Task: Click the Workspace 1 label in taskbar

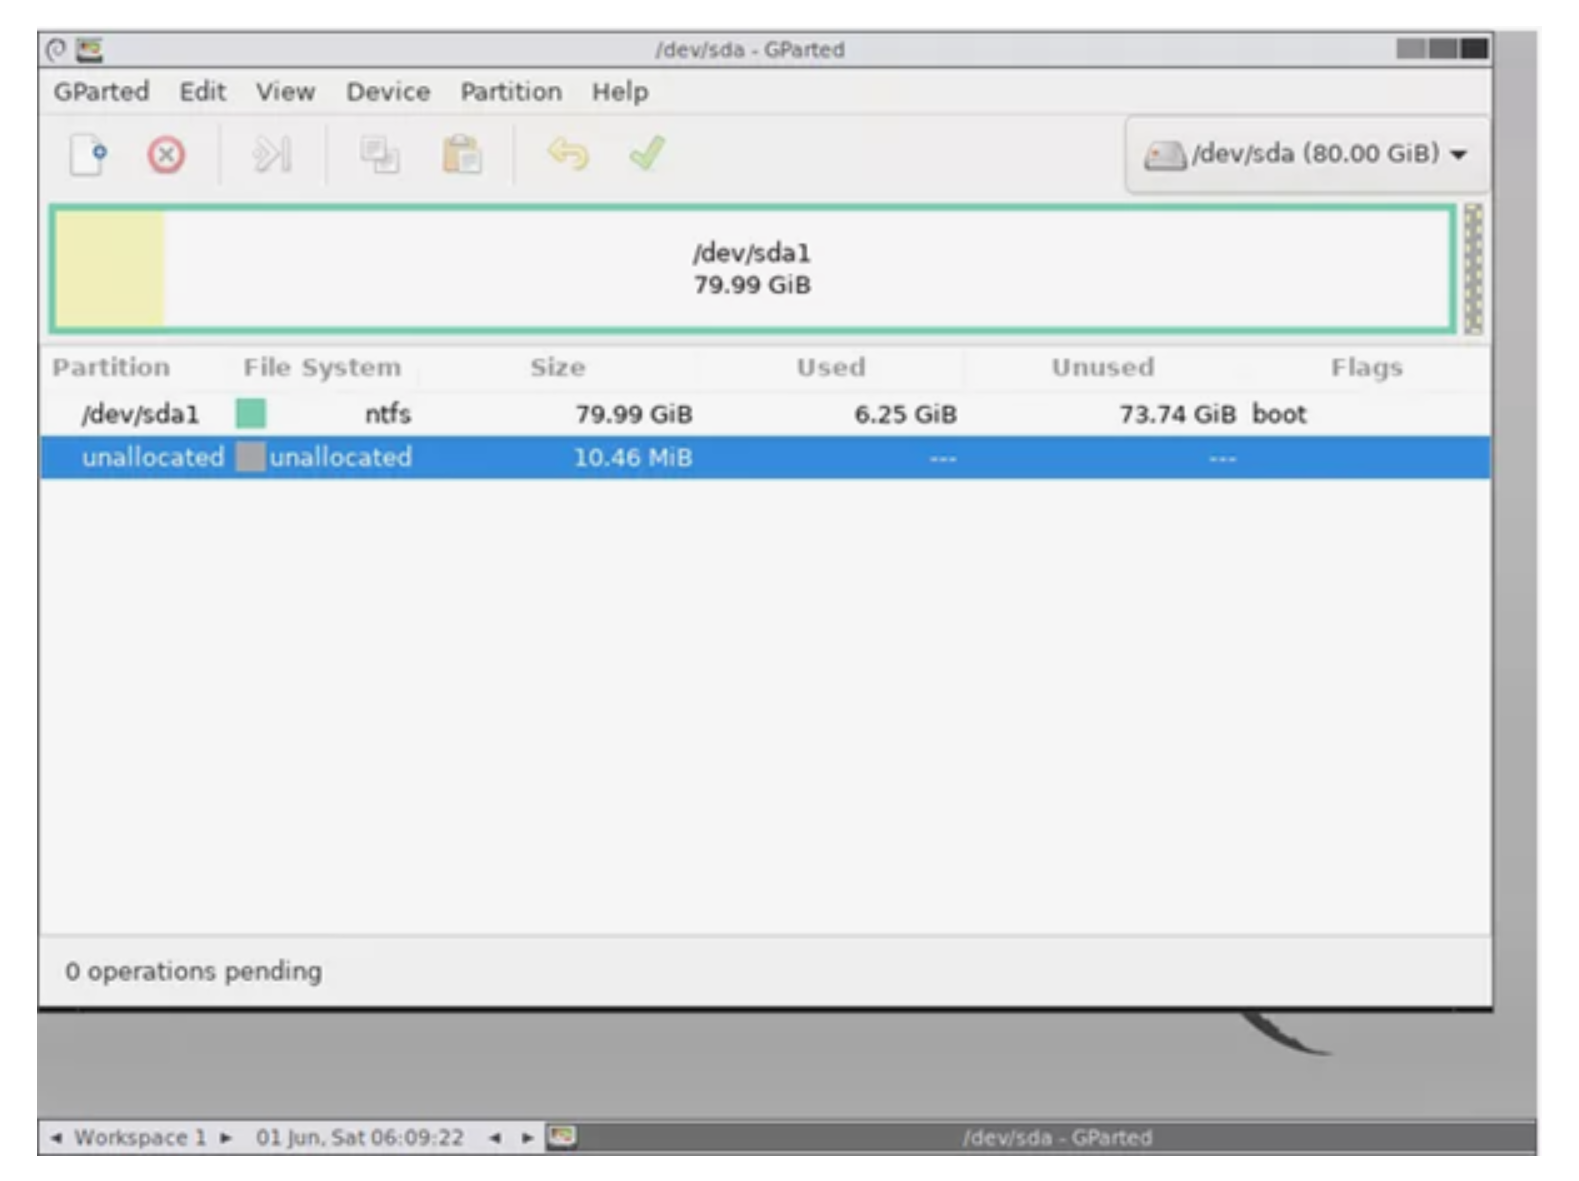Action: (140, 1137)
